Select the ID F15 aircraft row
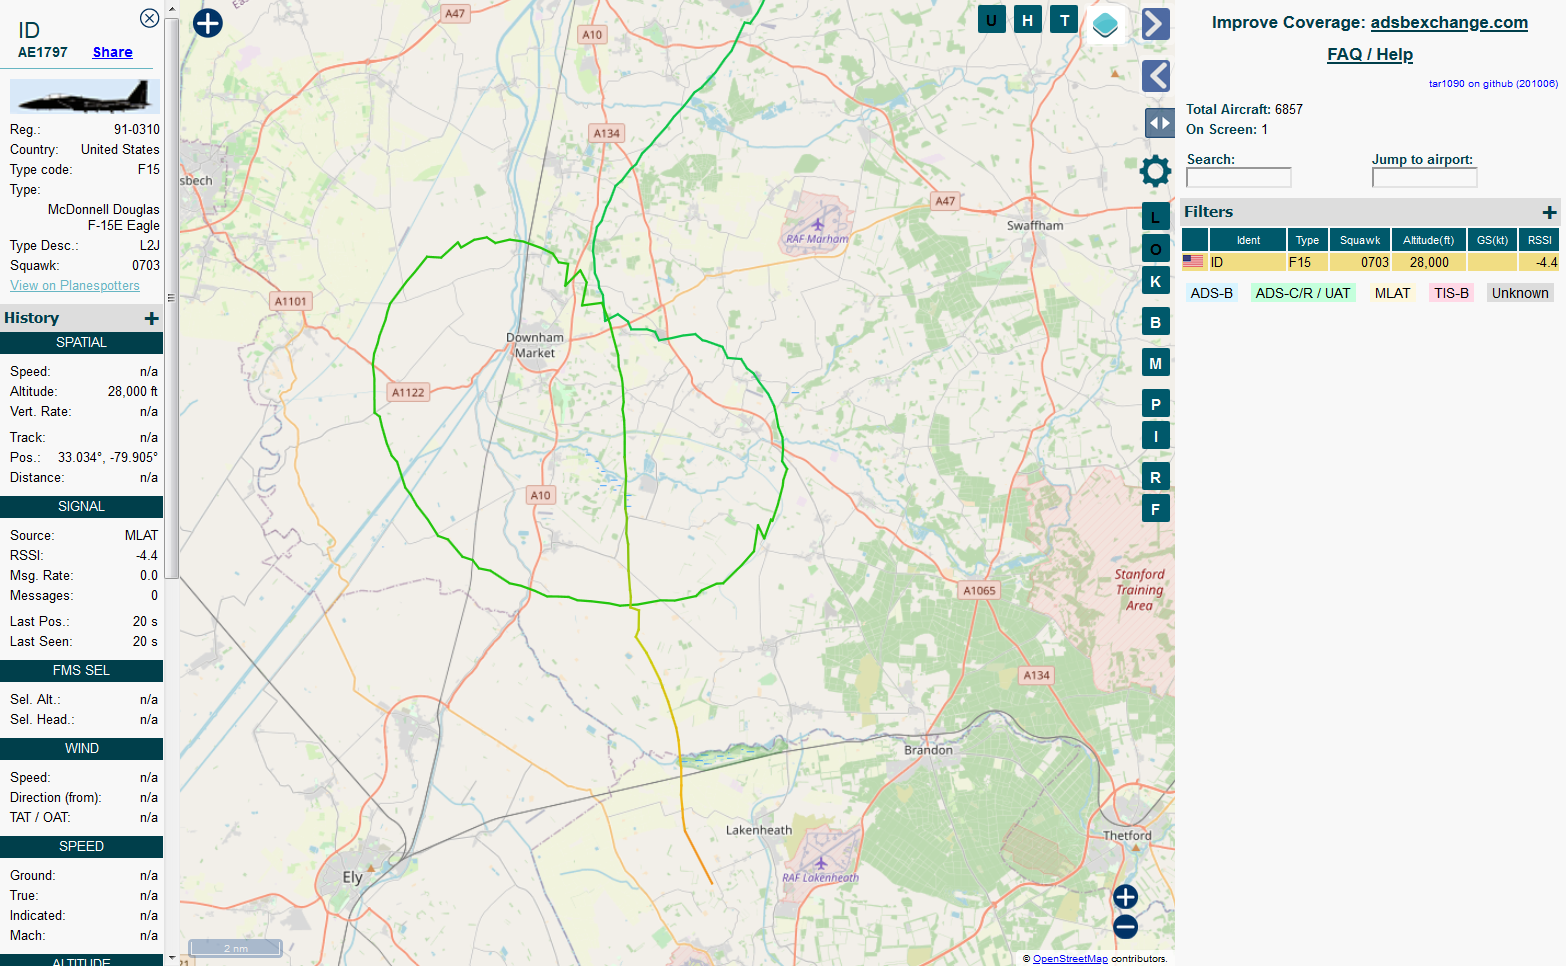 pyautogui.click(x=1370, y=262)
